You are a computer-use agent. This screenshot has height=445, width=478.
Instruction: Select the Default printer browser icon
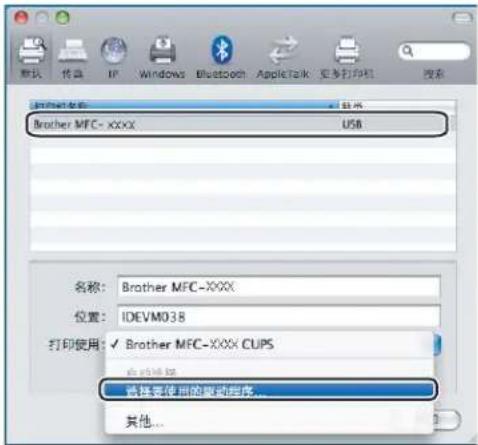tap(31, 50)
